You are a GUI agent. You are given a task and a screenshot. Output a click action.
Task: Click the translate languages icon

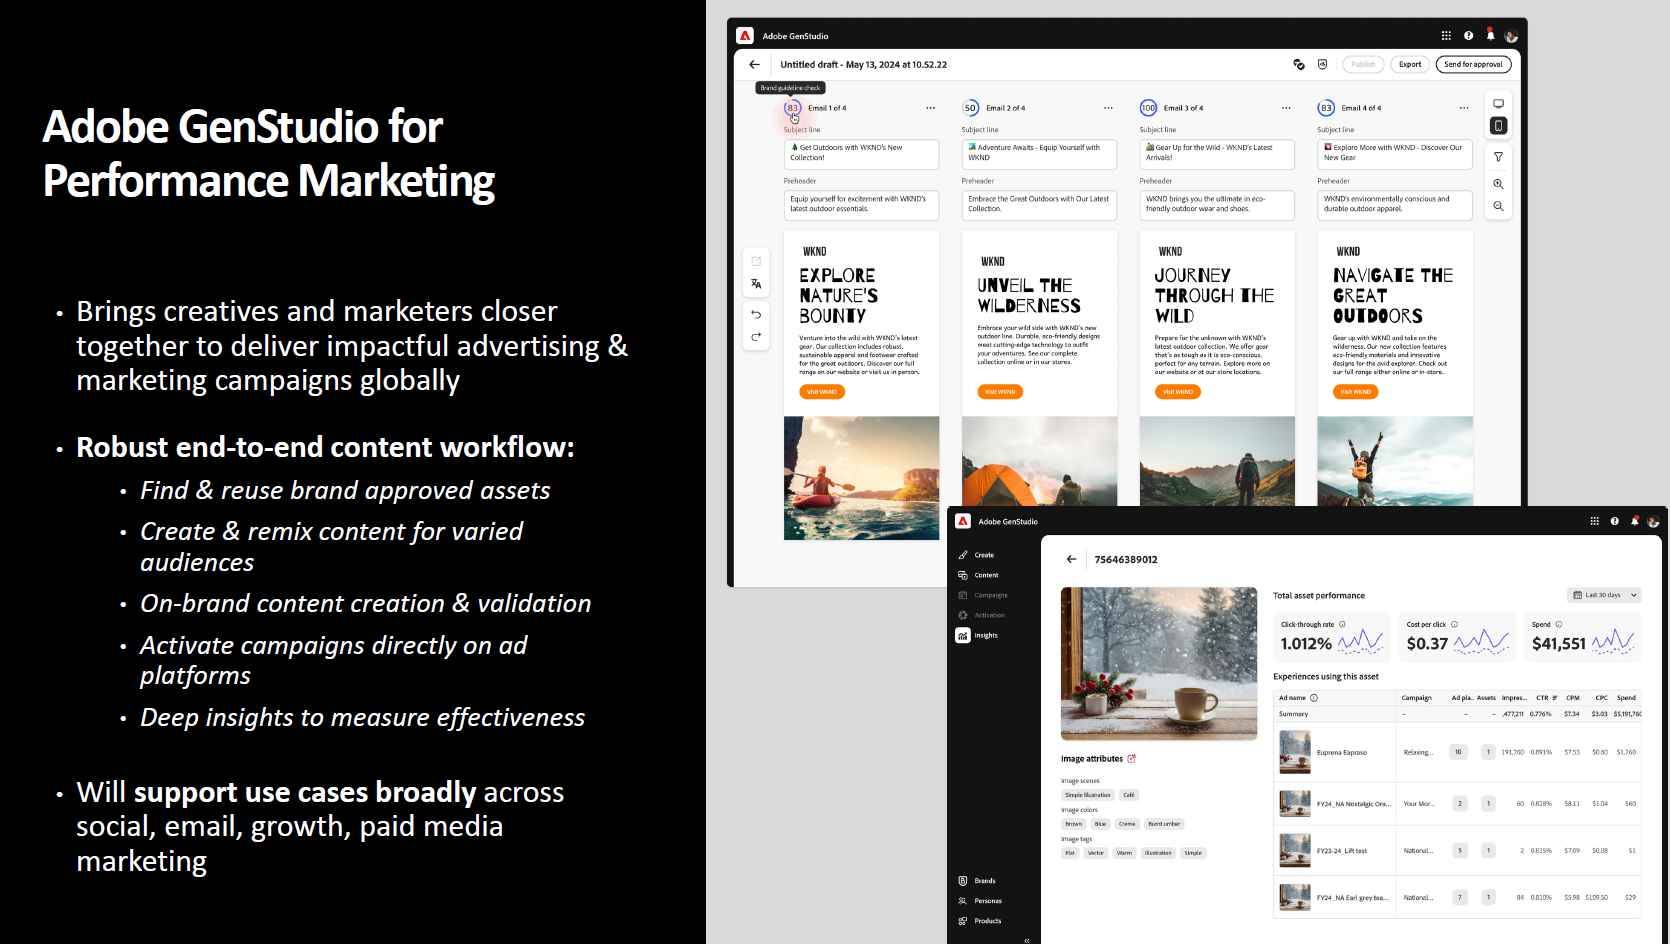pyautogui.click(x=756, y=283)
